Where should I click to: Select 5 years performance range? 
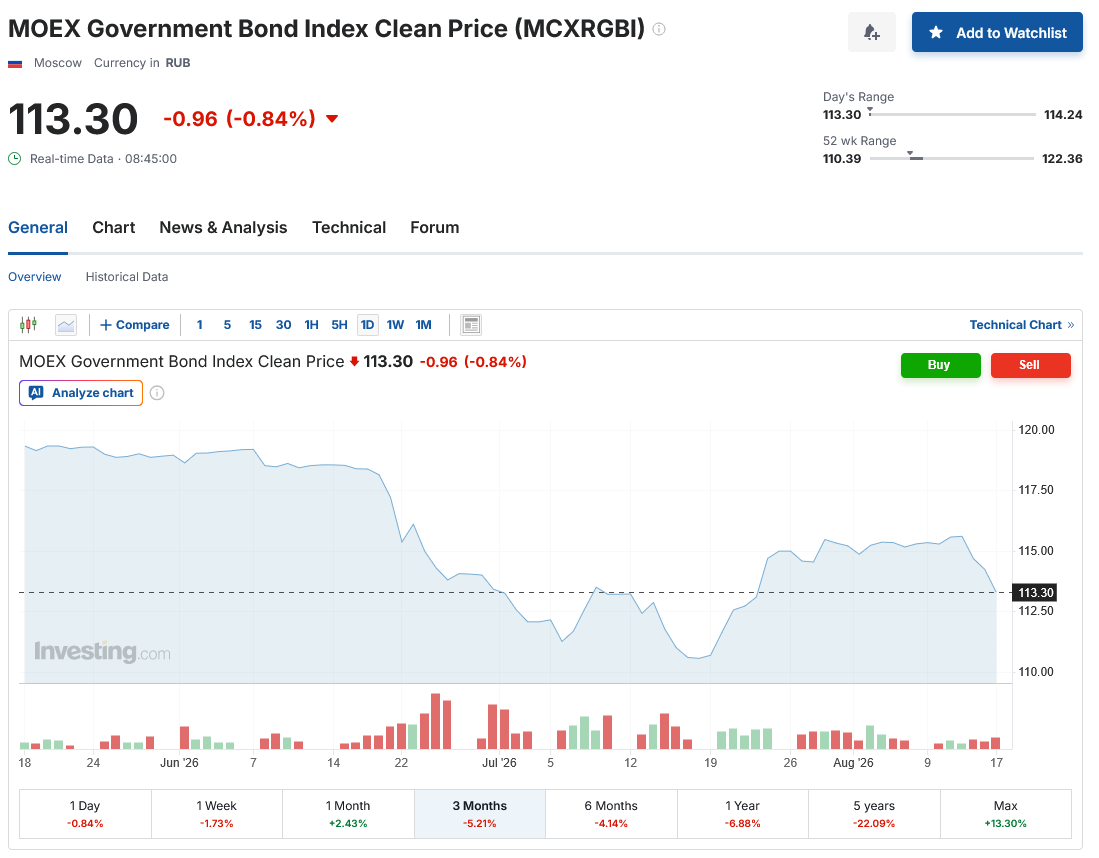tap(874, 814)
